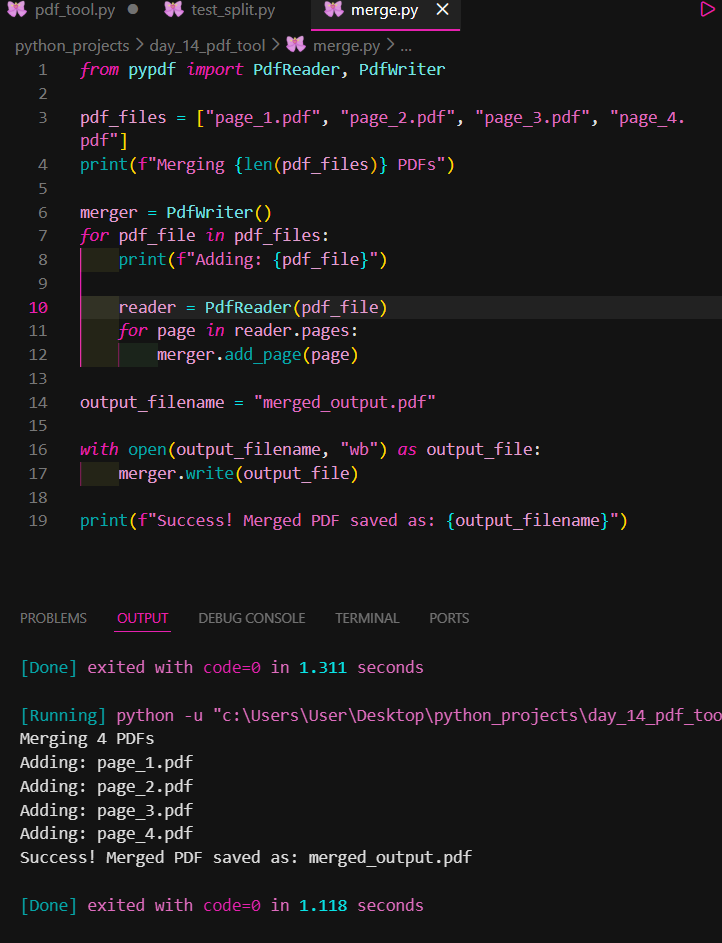The width and height of the screenshot is (722, 943).
Task: Click 'open' function call on line 16
Action: pos(147,450)
